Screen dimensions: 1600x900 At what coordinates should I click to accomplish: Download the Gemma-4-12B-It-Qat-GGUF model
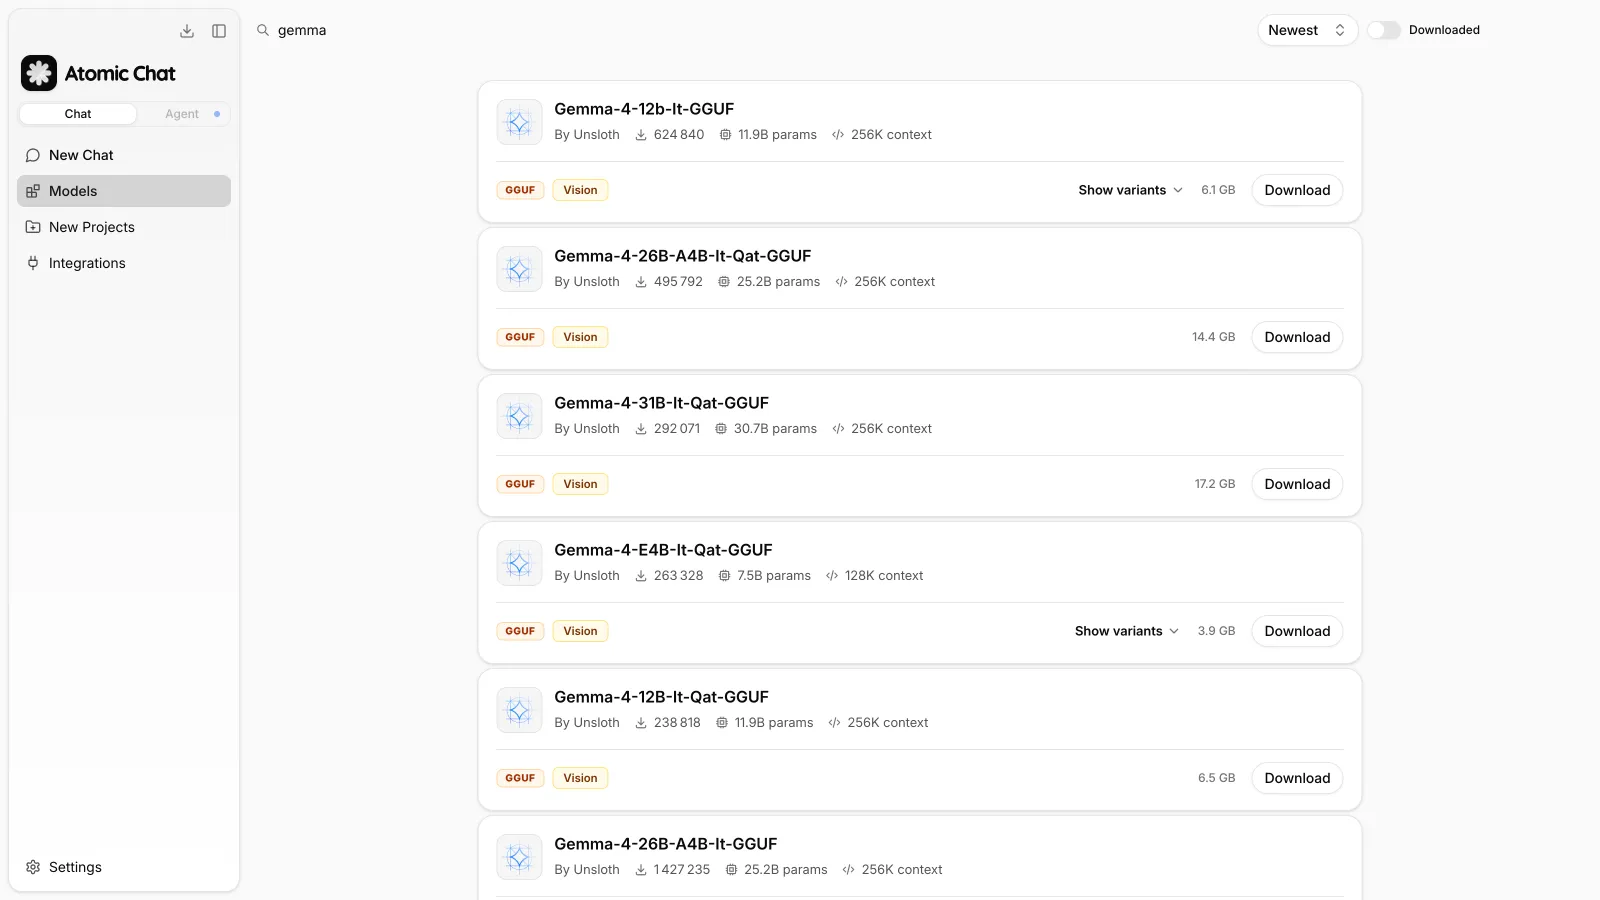click(x=1297, y=778)
